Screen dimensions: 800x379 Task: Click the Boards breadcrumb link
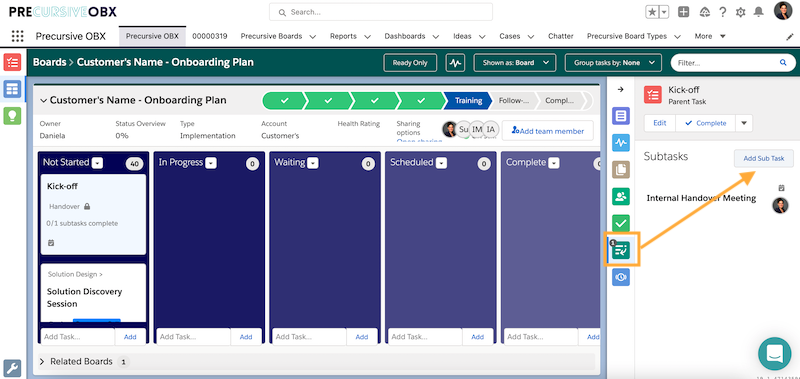[49, 62]
